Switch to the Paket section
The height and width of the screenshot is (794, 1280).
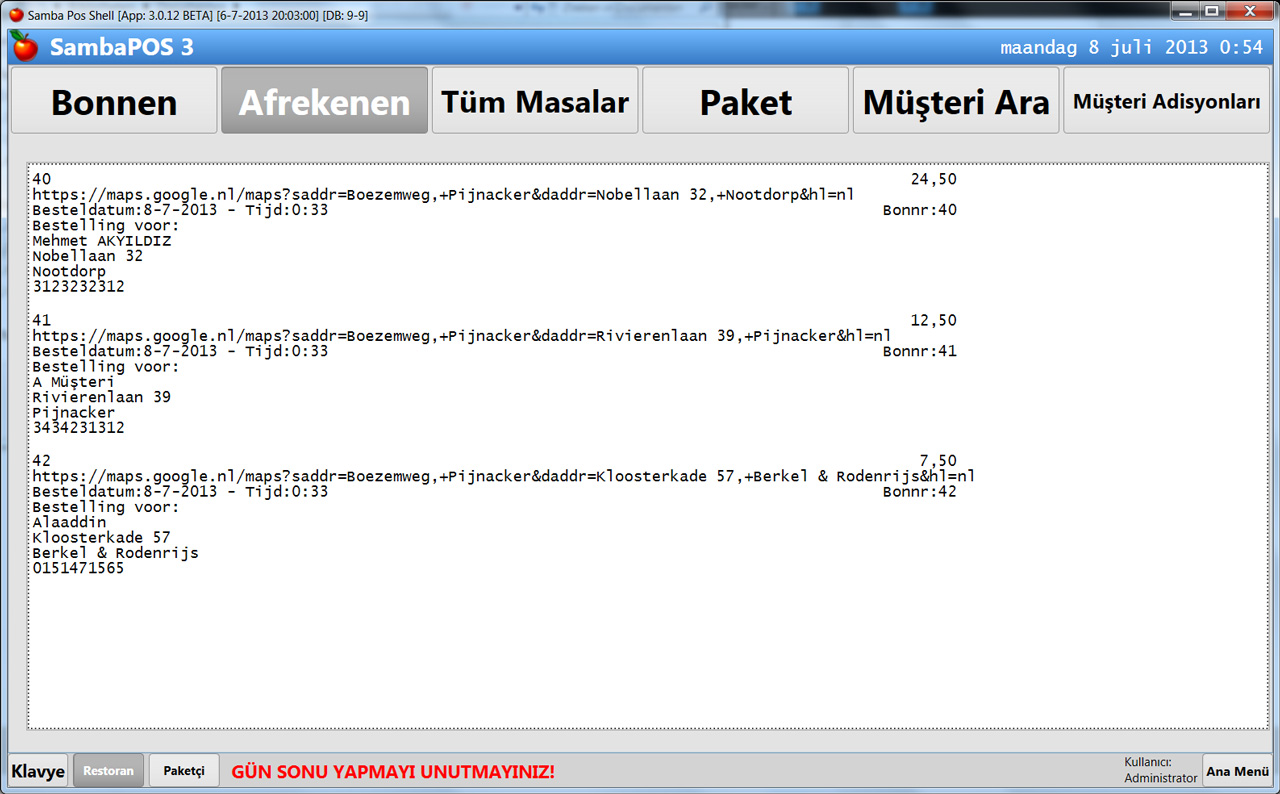[745, 101]
